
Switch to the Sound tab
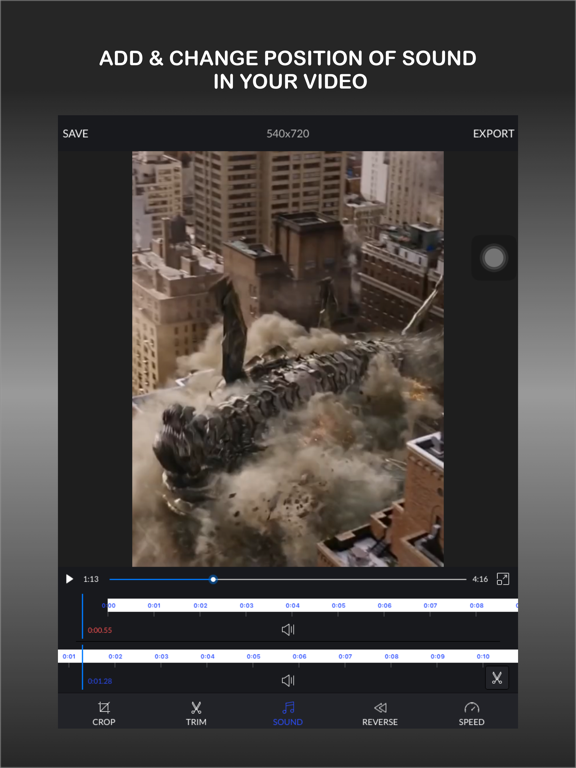(288, 713)
